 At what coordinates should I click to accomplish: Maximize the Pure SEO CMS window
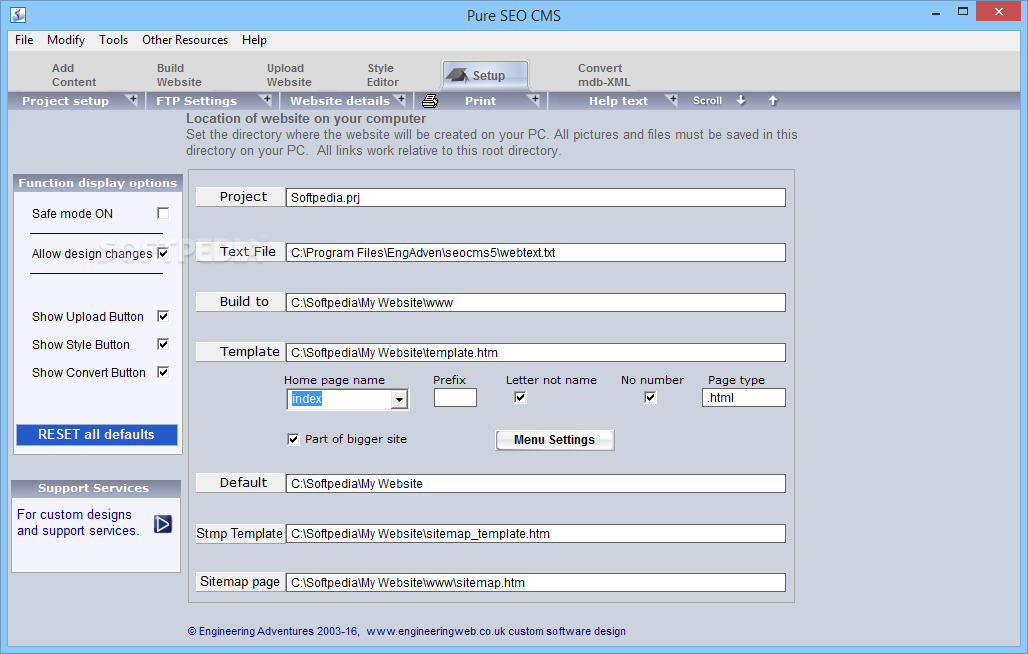click(962, 11)
